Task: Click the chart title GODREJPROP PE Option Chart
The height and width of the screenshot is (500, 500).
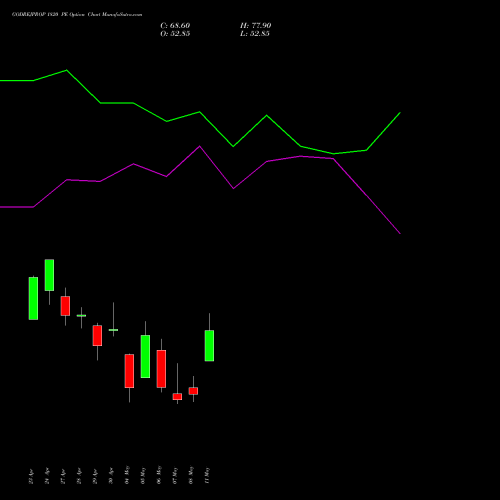Action: click(77, 15)
